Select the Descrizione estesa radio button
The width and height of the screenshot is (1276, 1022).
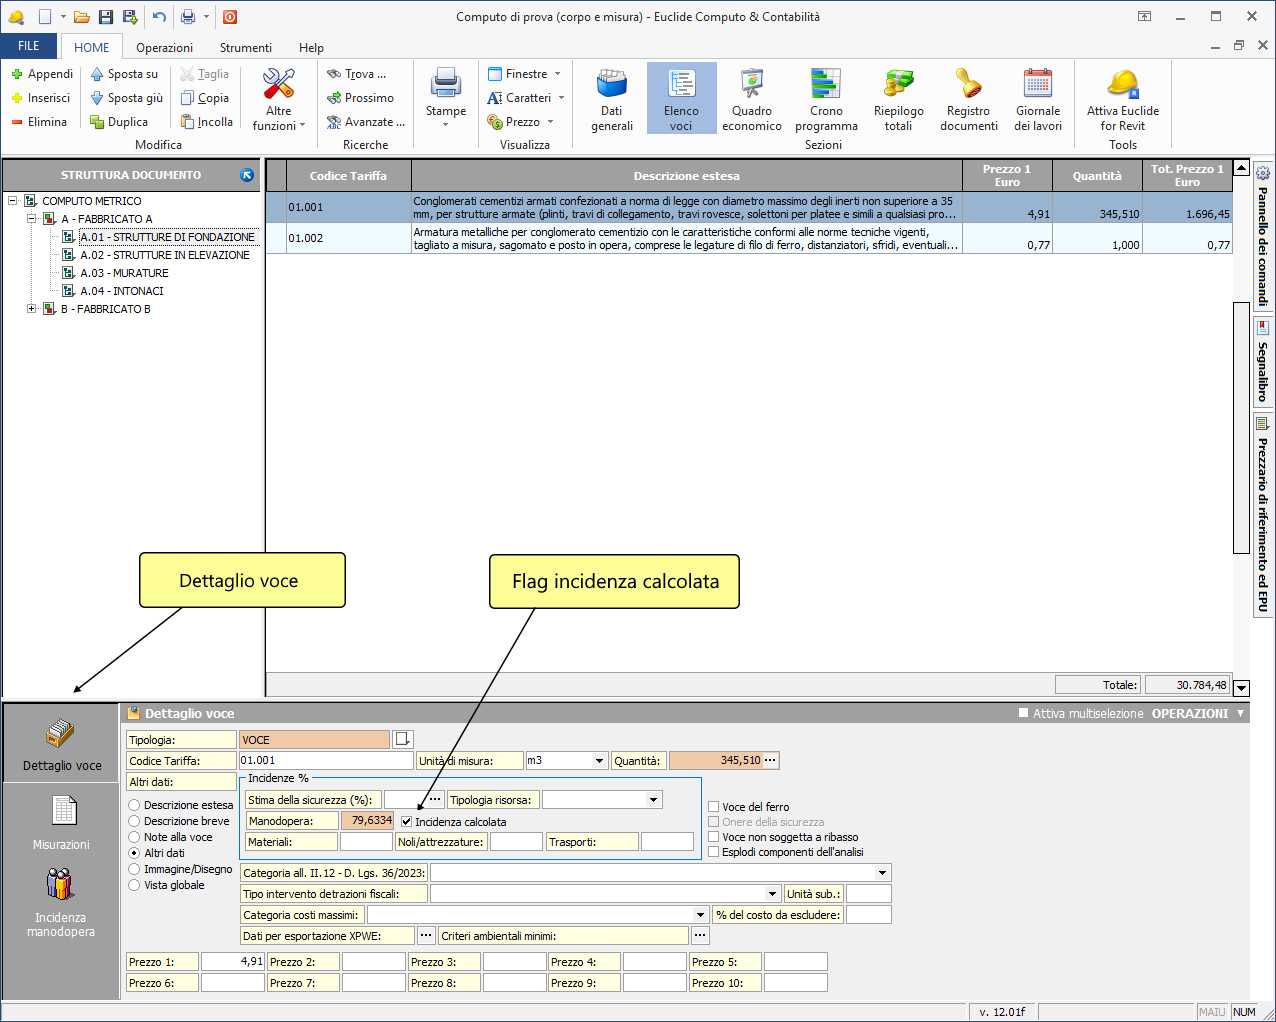click(x=134, y=805)
